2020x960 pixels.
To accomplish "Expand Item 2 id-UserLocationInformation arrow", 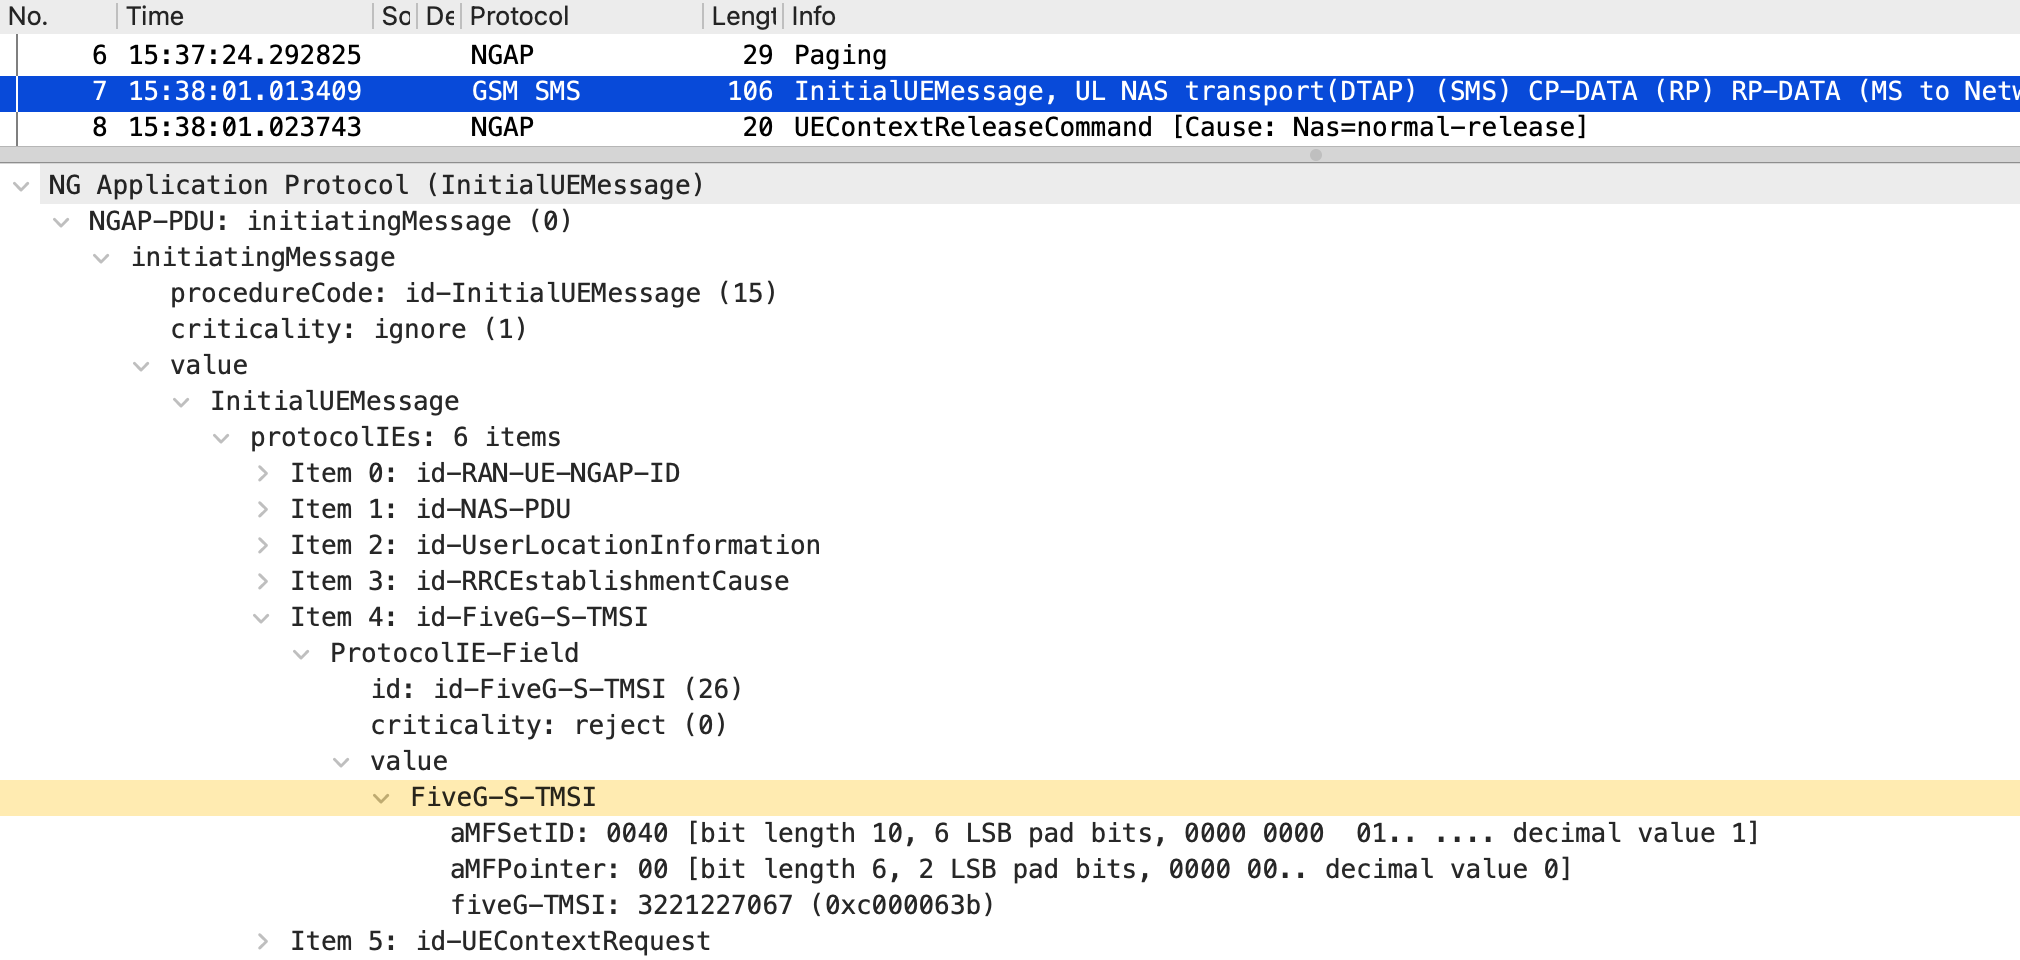I will coord(262,545).
